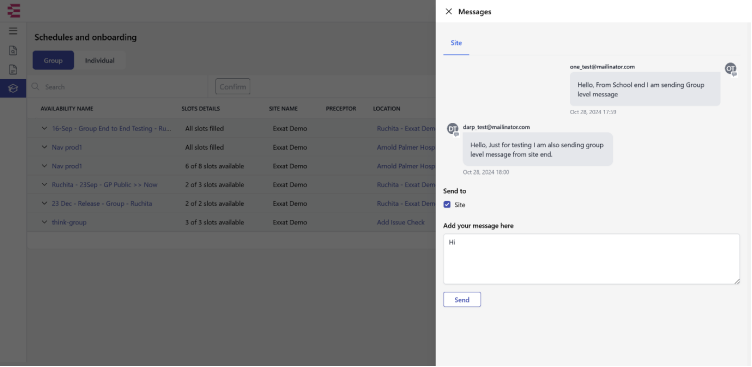752x367 pixels.
Task: Open the second document icon in sidebar
Action: click(13, 70)
